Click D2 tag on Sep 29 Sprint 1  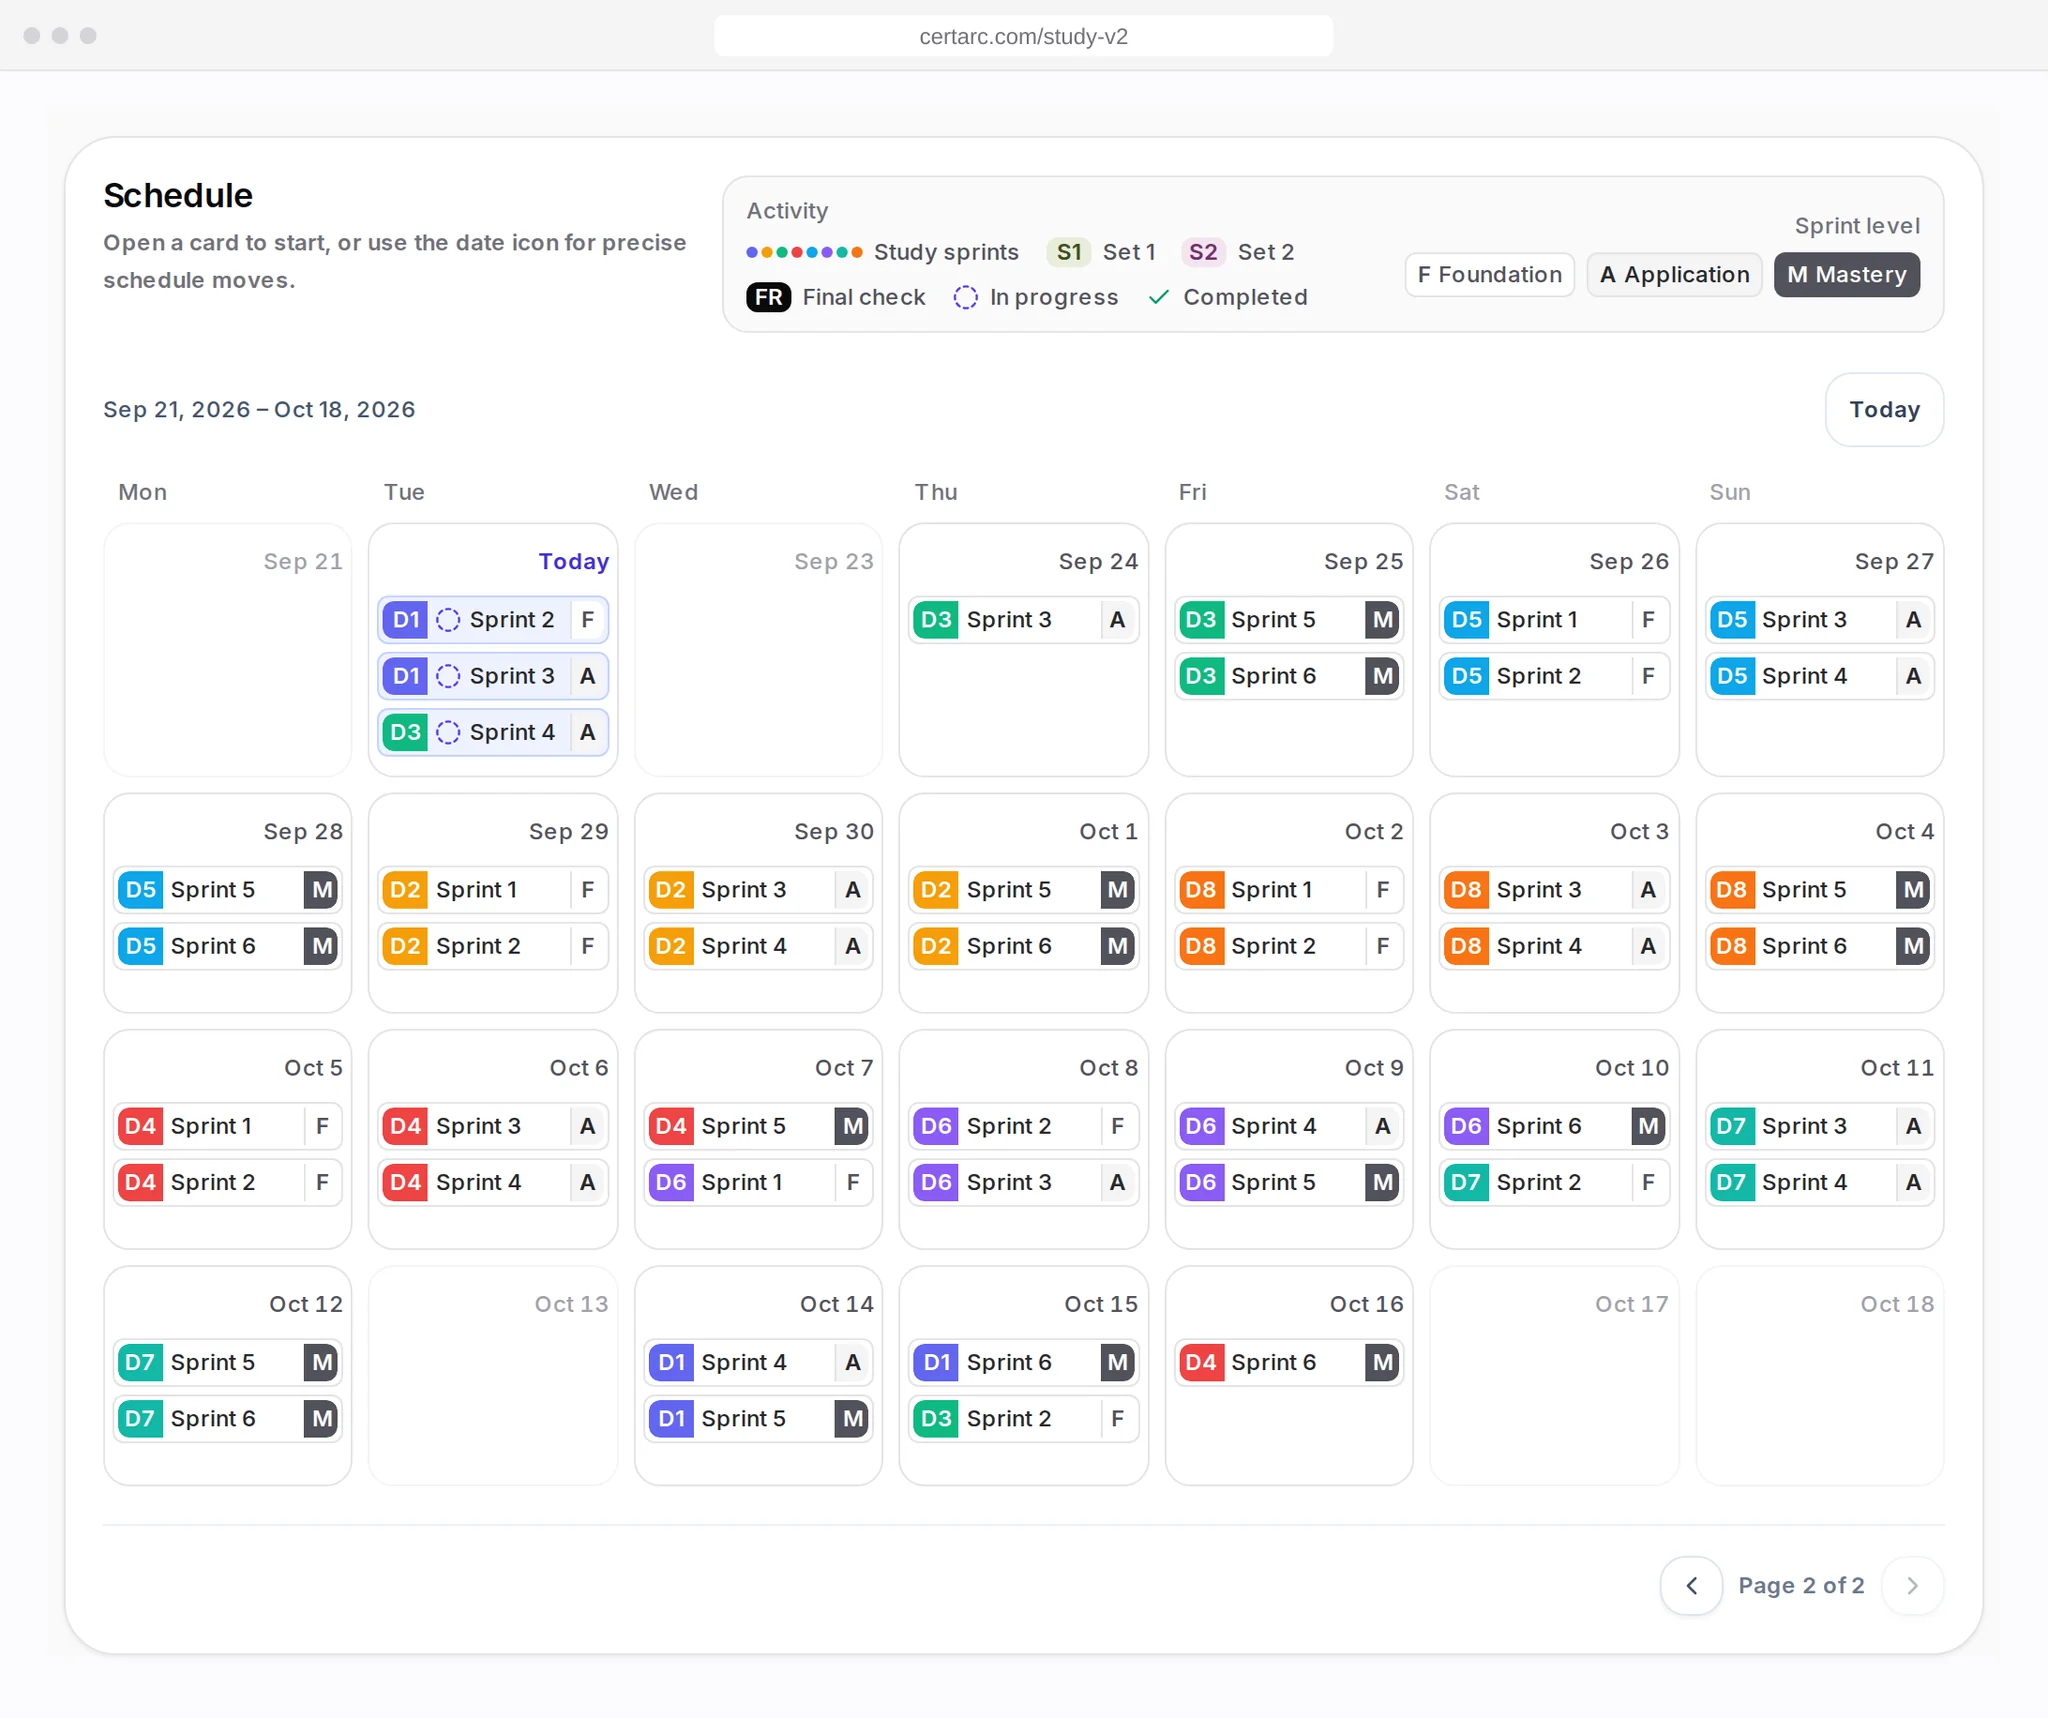pos(405,890)
